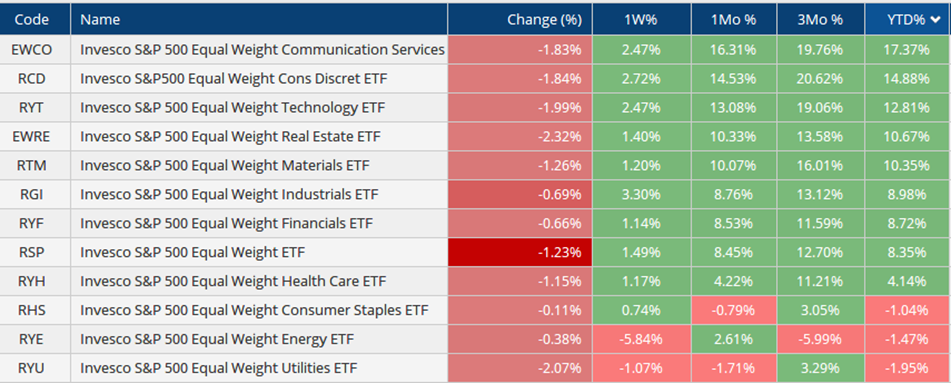
Task: Click the RYE -5.84% one-week cell
Action: tap(642, 339)
